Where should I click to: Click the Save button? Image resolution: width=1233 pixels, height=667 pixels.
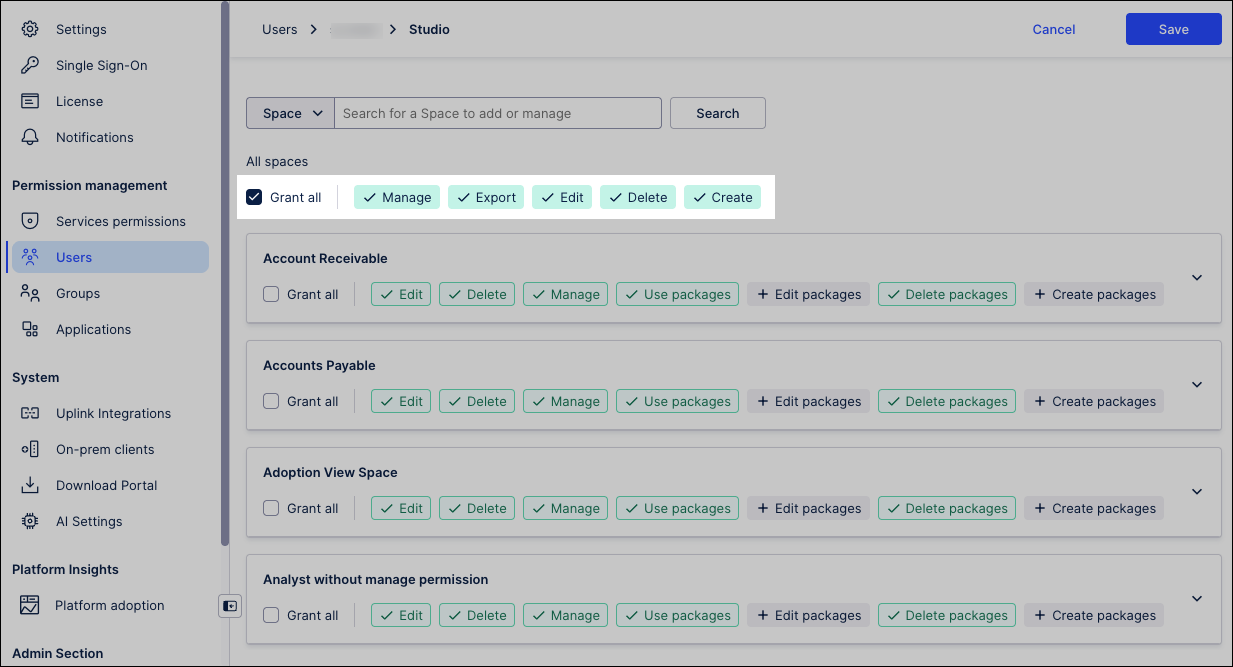click(x=1173, y=29)
